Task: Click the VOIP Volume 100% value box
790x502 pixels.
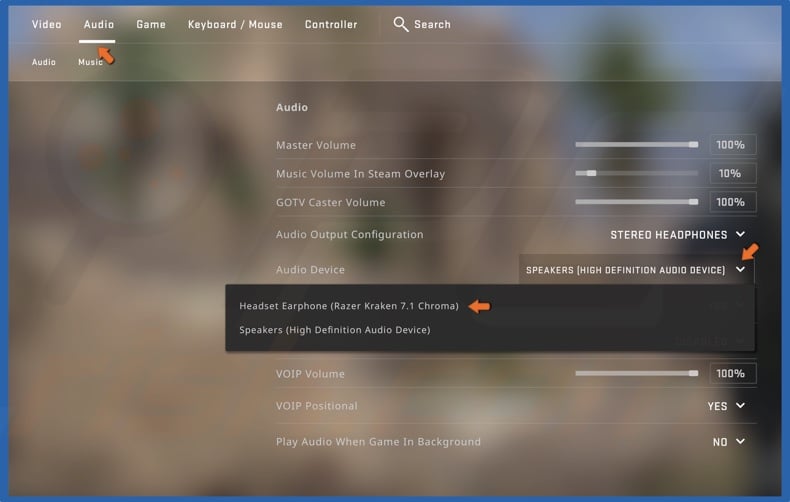Action: [x=733, y=373]
